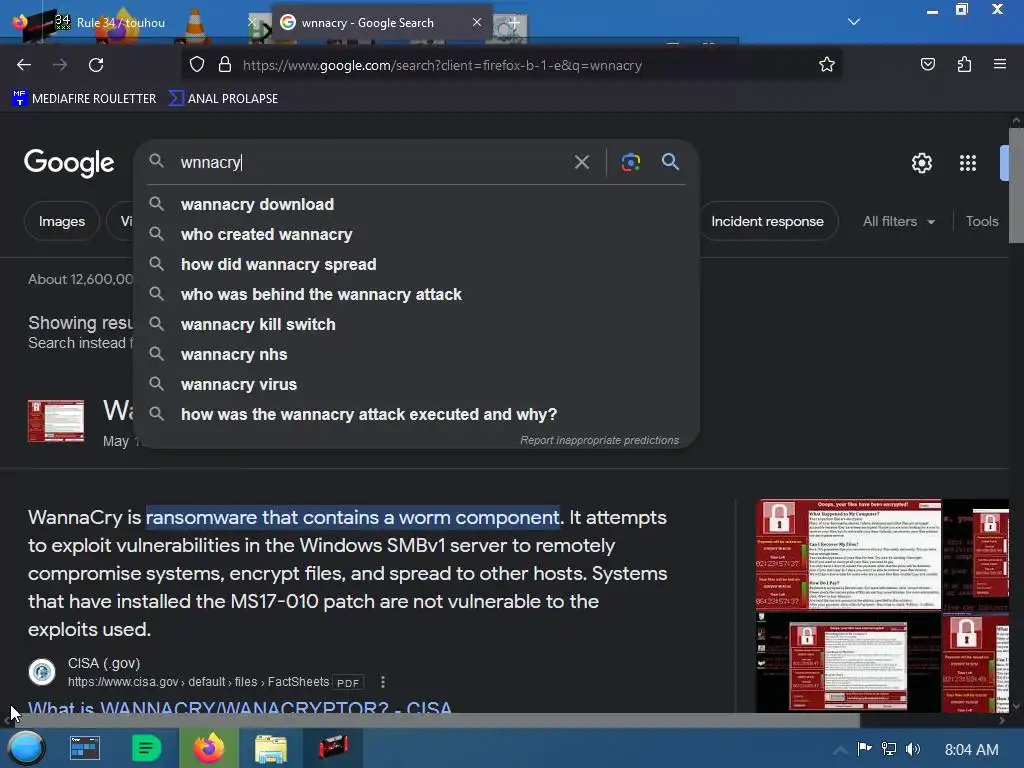Open the file explorer folder on the taskbar
Screen dimensions: 1024x768
coord(270,748)
